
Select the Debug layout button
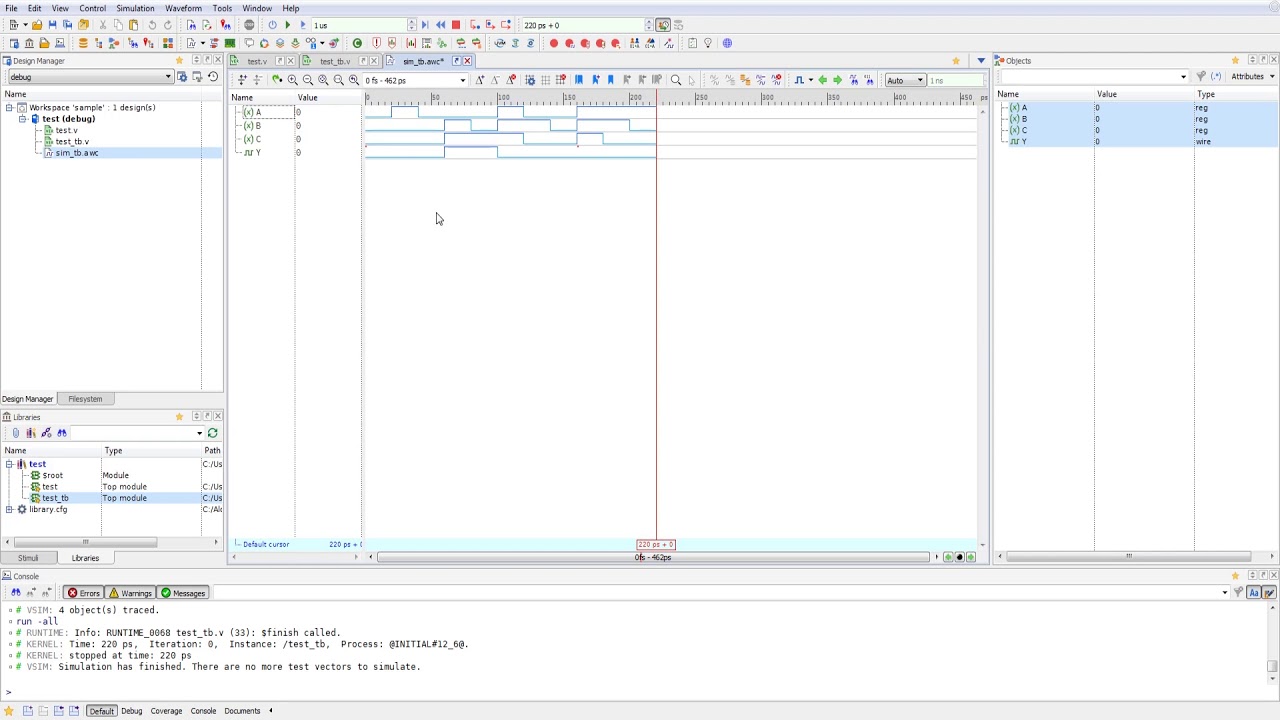[132, 711]
